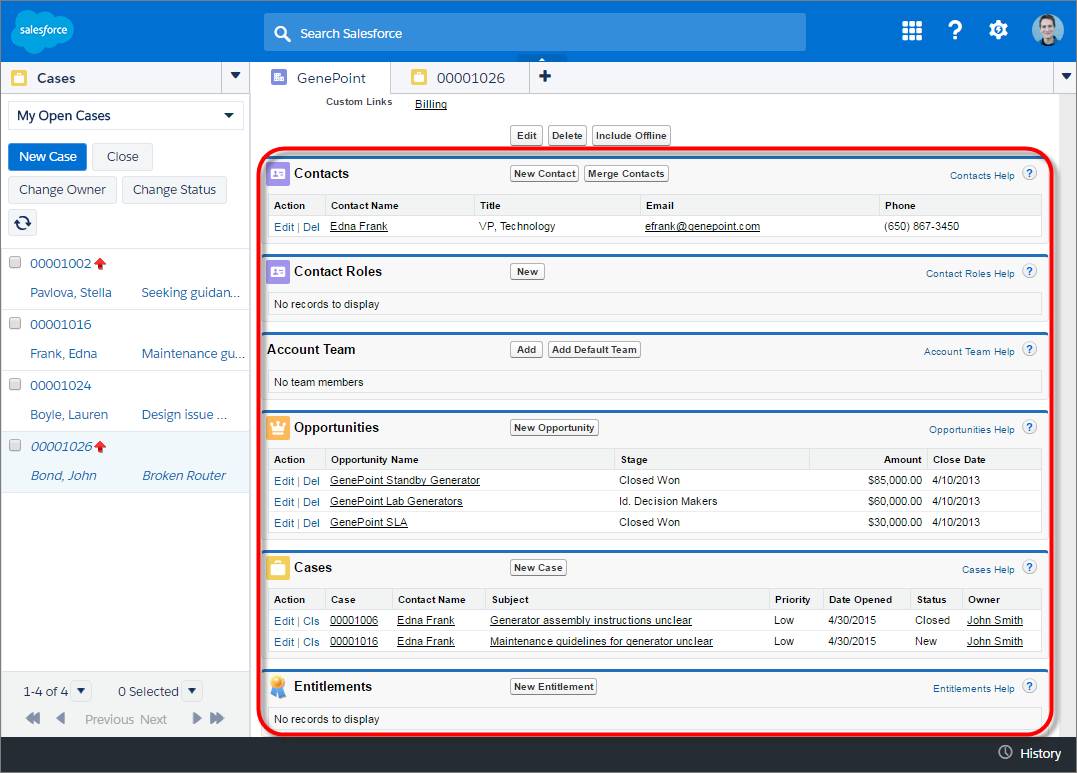
Task: Click the Cases section briefcase icon
Action: [278, 568]
